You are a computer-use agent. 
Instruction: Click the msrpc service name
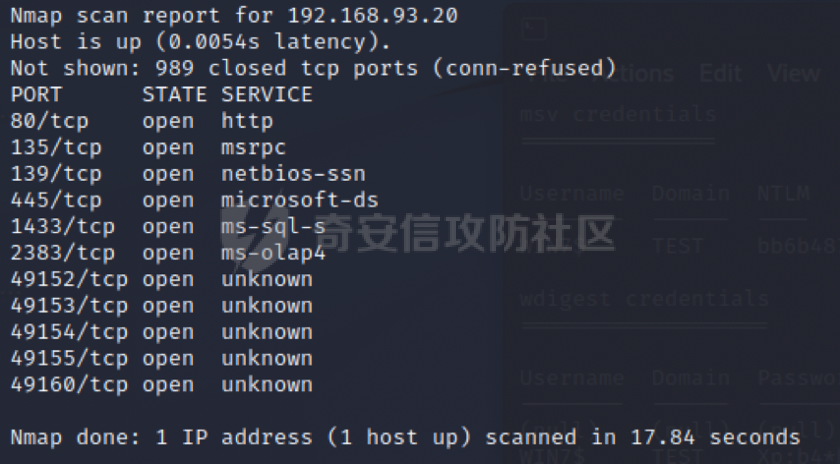click(253, 148)
